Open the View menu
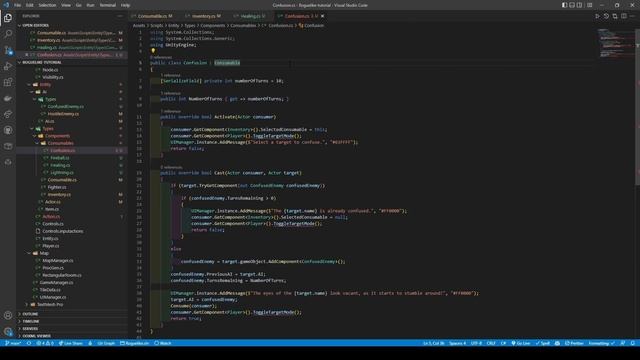This screenshot has width=640, height=360. coord(66,5)
